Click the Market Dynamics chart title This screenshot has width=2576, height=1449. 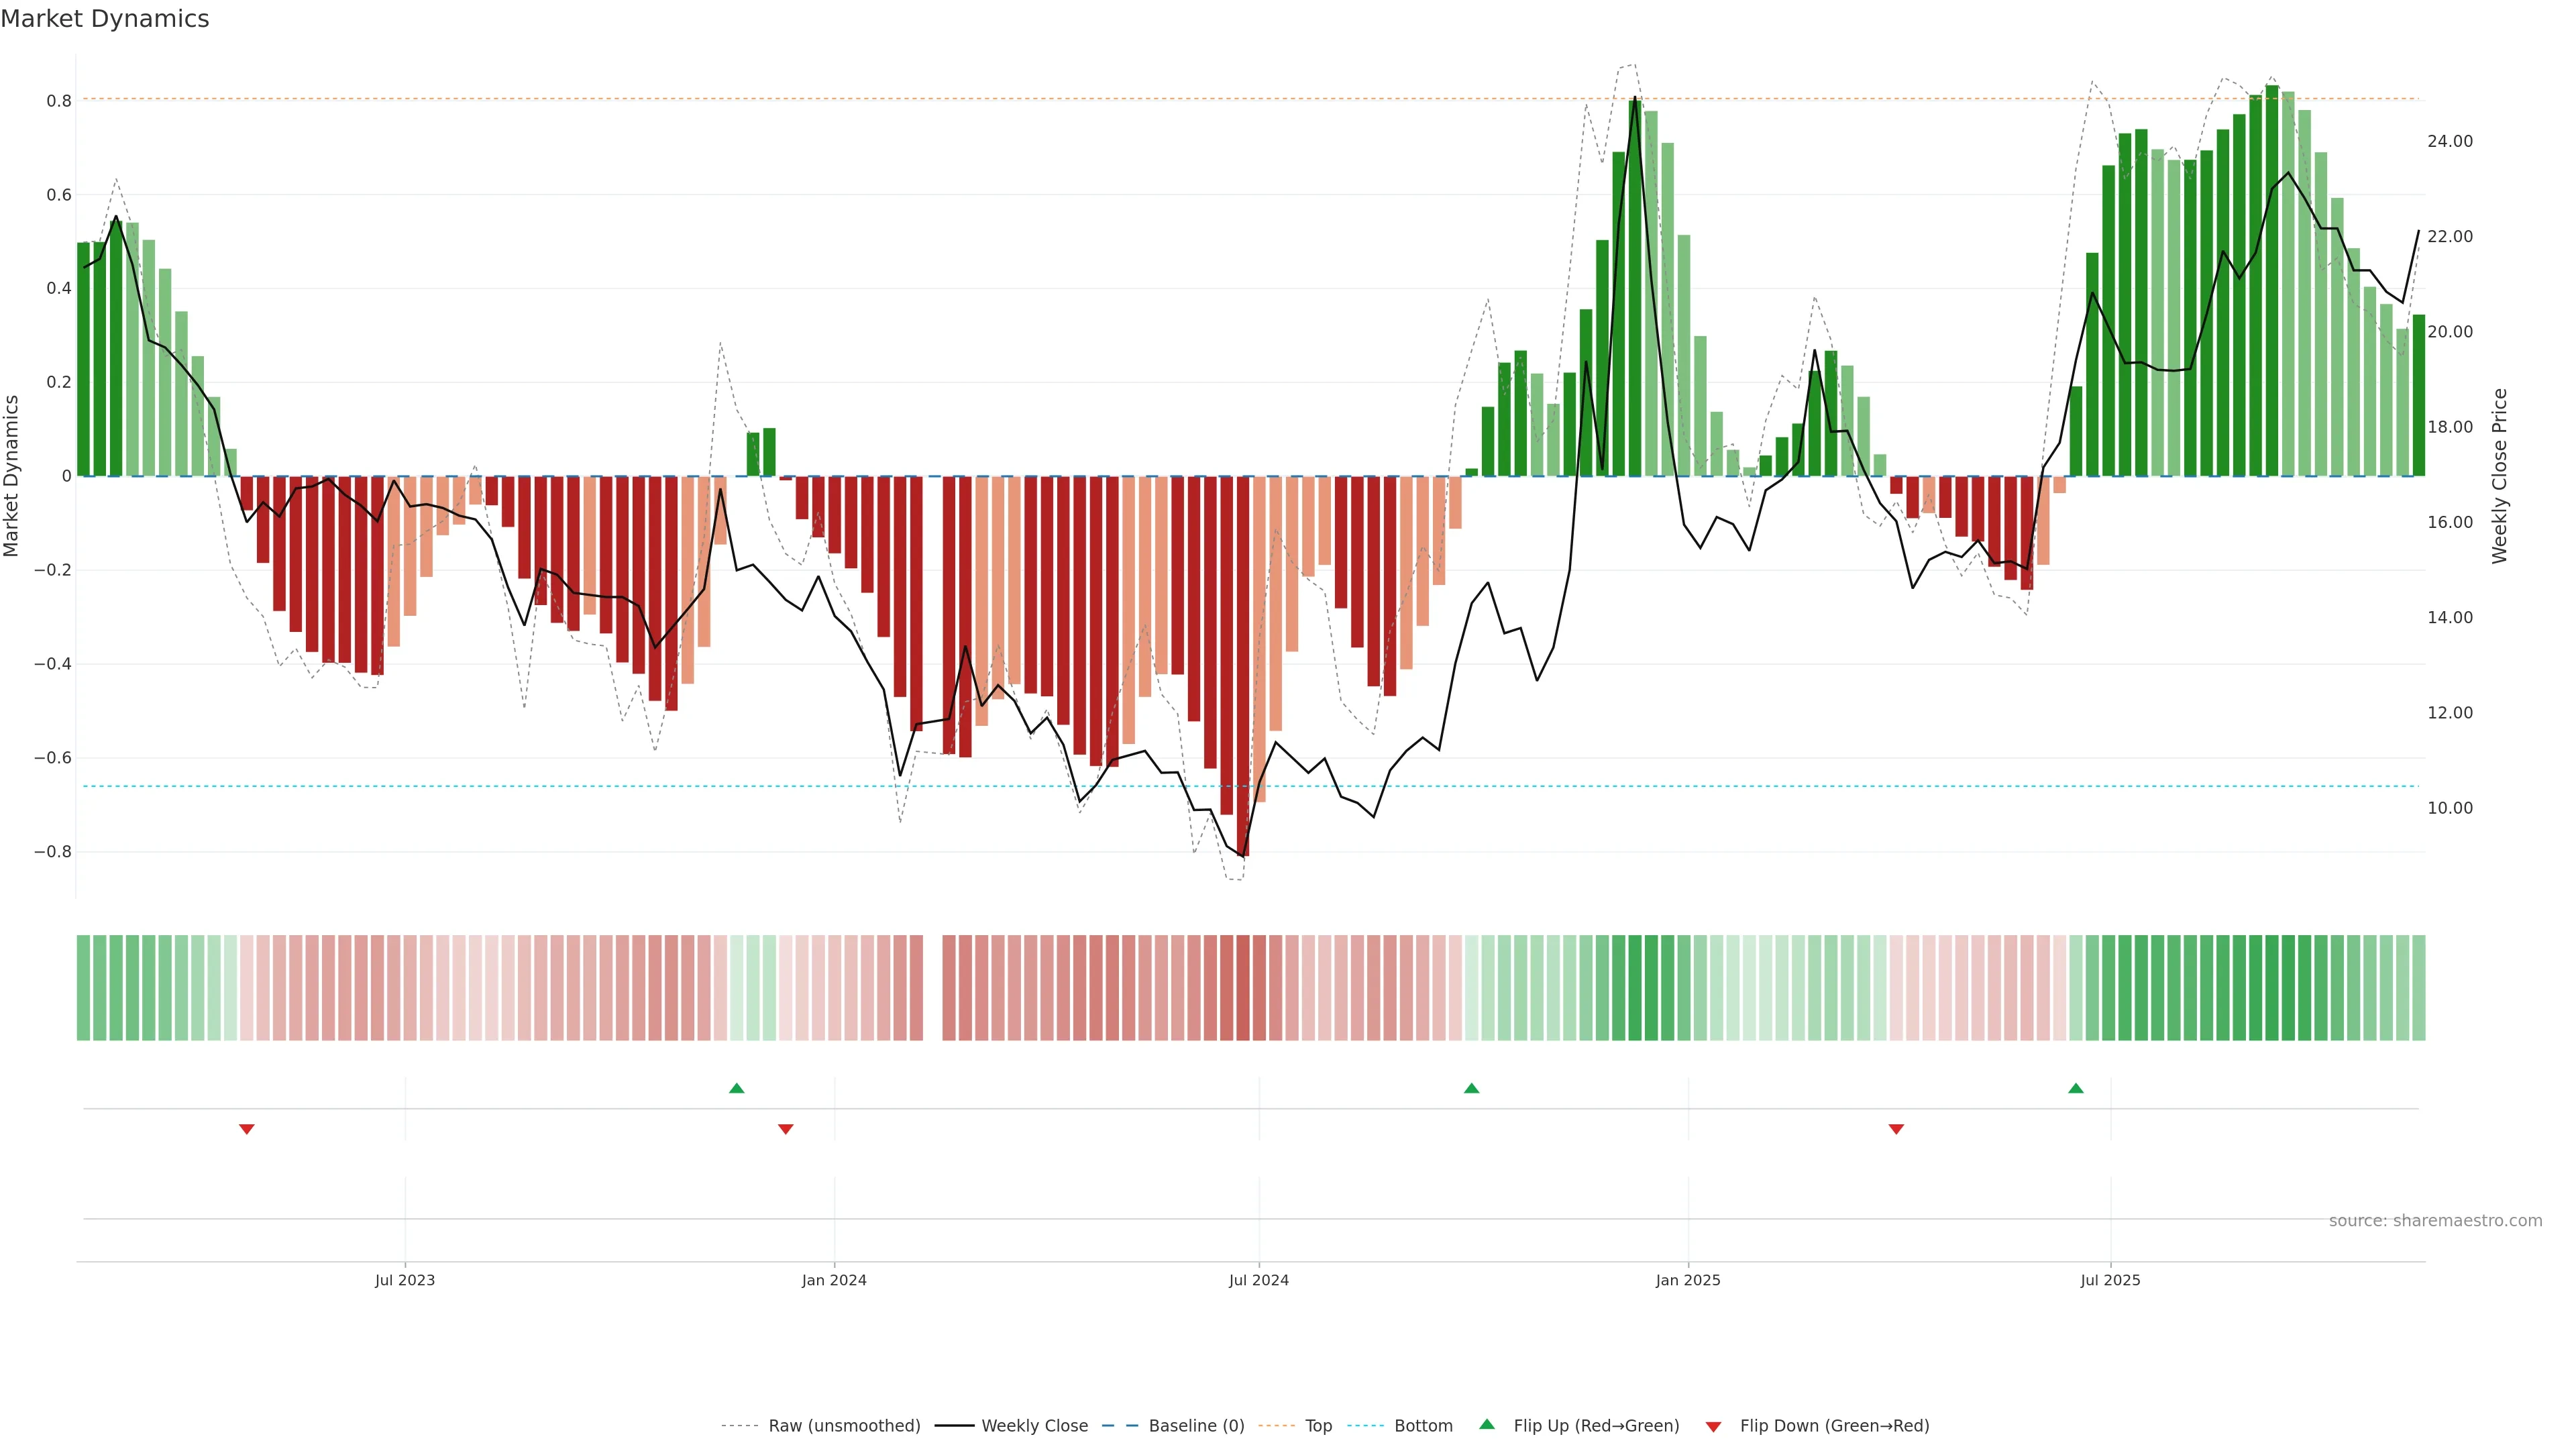(105, 19)
